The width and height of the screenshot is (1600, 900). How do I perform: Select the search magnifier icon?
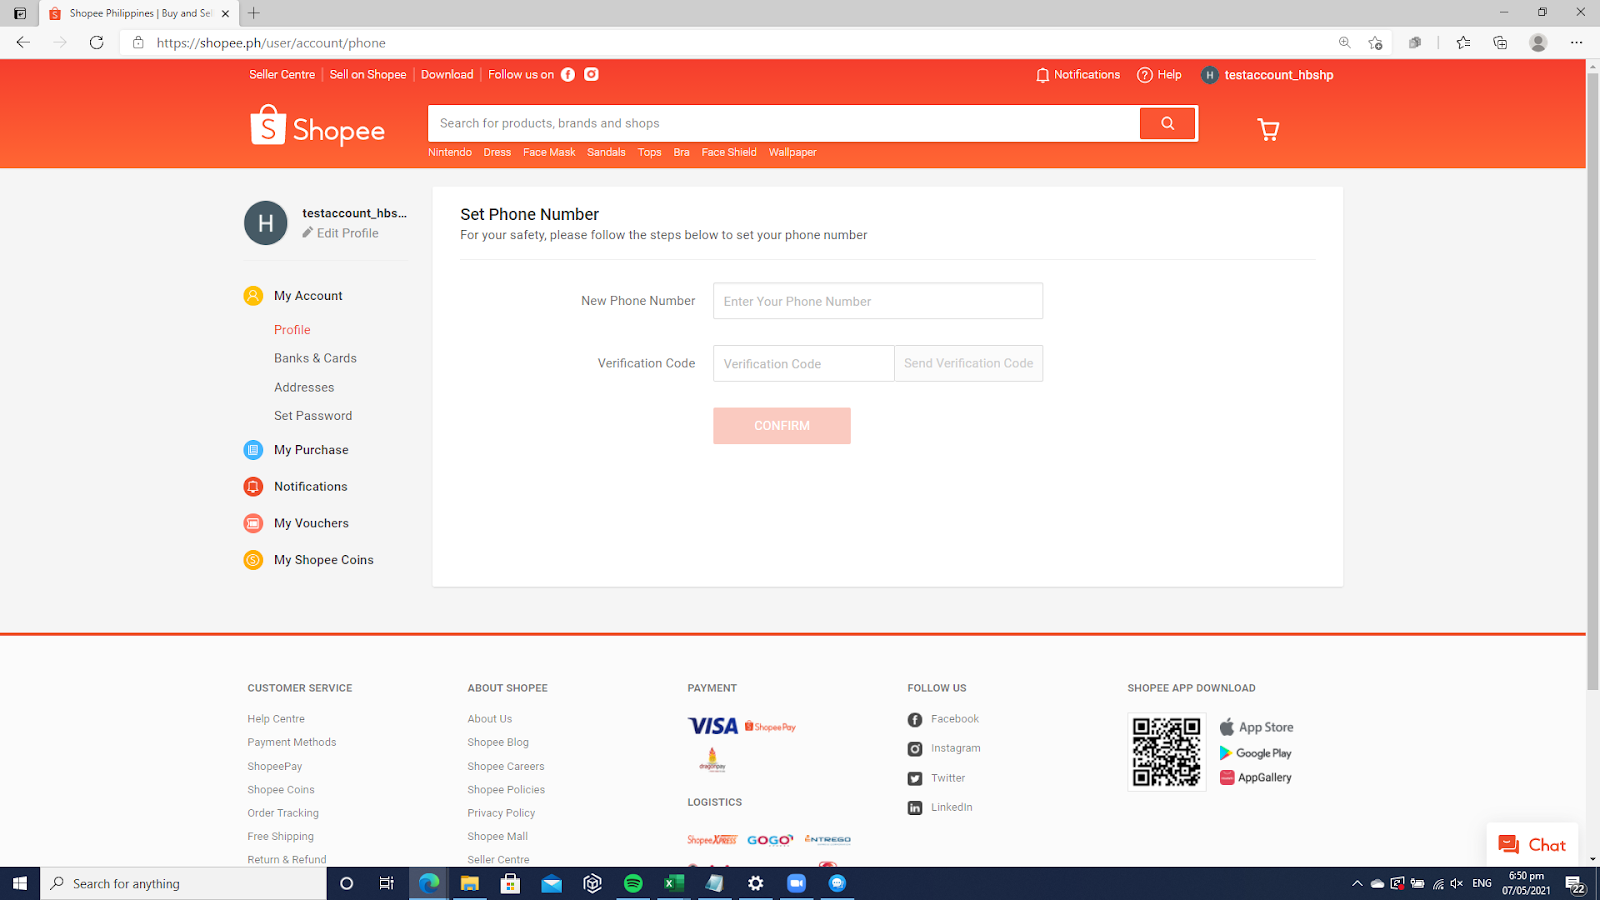click(1167, 123)
